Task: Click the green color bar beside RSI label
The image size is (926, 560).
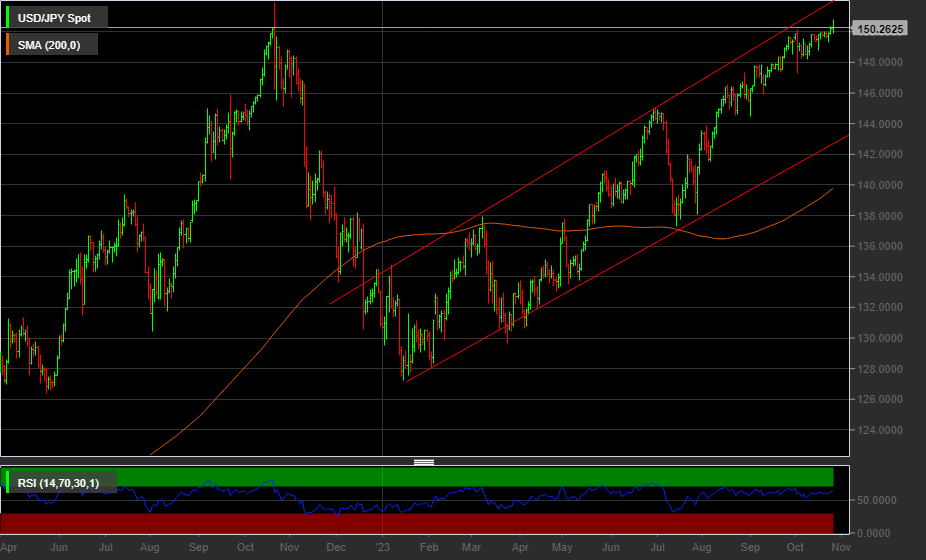Action: pos(9,484)
